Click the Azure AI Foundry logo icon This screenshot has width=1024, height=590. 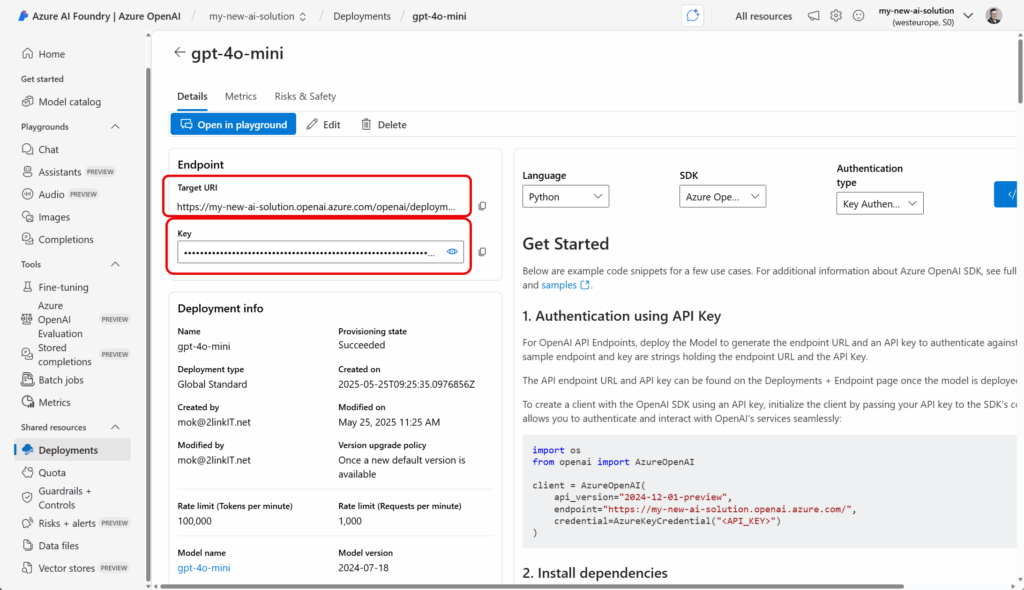click(24, 16)
